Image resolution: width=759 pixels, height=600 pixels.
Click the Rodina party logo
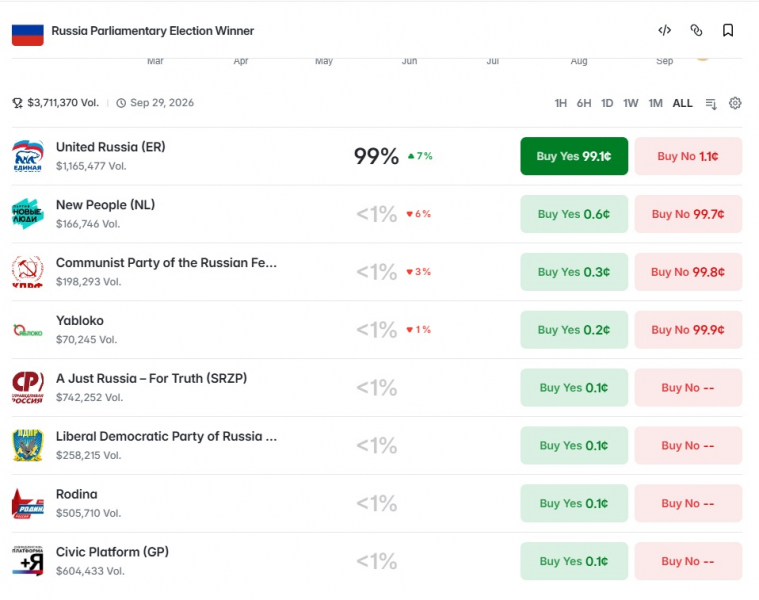28,503
